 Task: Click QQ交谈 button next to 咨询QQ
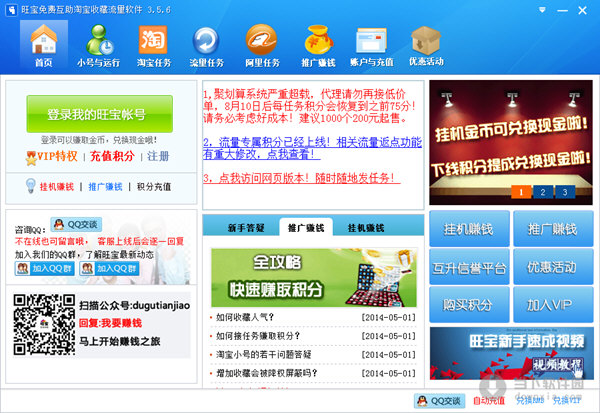point(76,225)
